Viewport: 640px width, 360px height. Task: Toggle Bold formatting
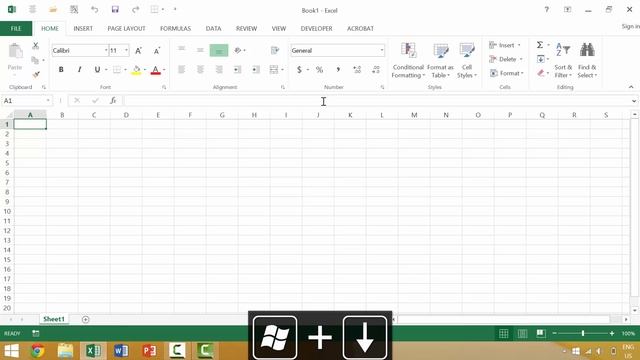(x=61, y=70)
